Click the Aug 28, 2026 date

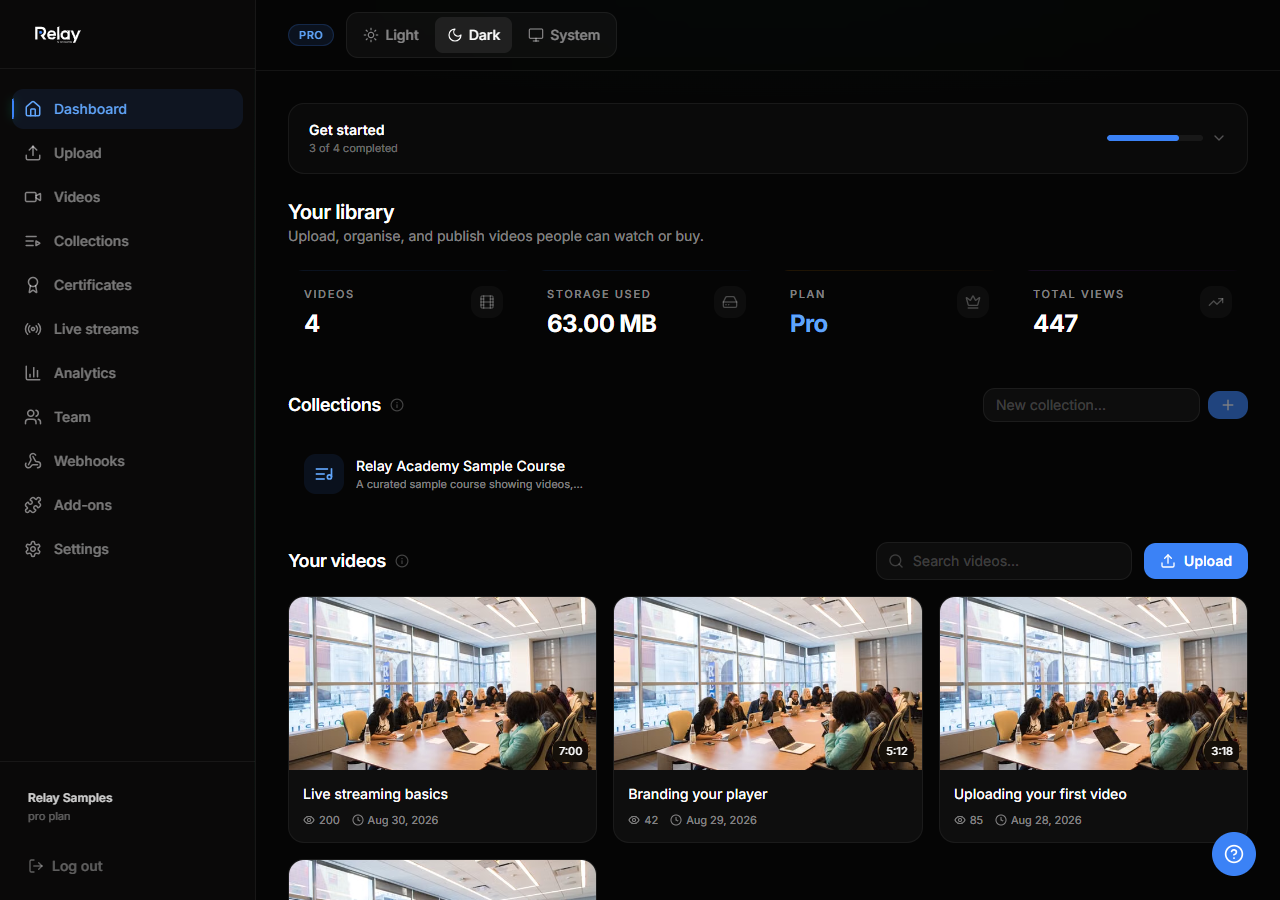coord(1046,820)
